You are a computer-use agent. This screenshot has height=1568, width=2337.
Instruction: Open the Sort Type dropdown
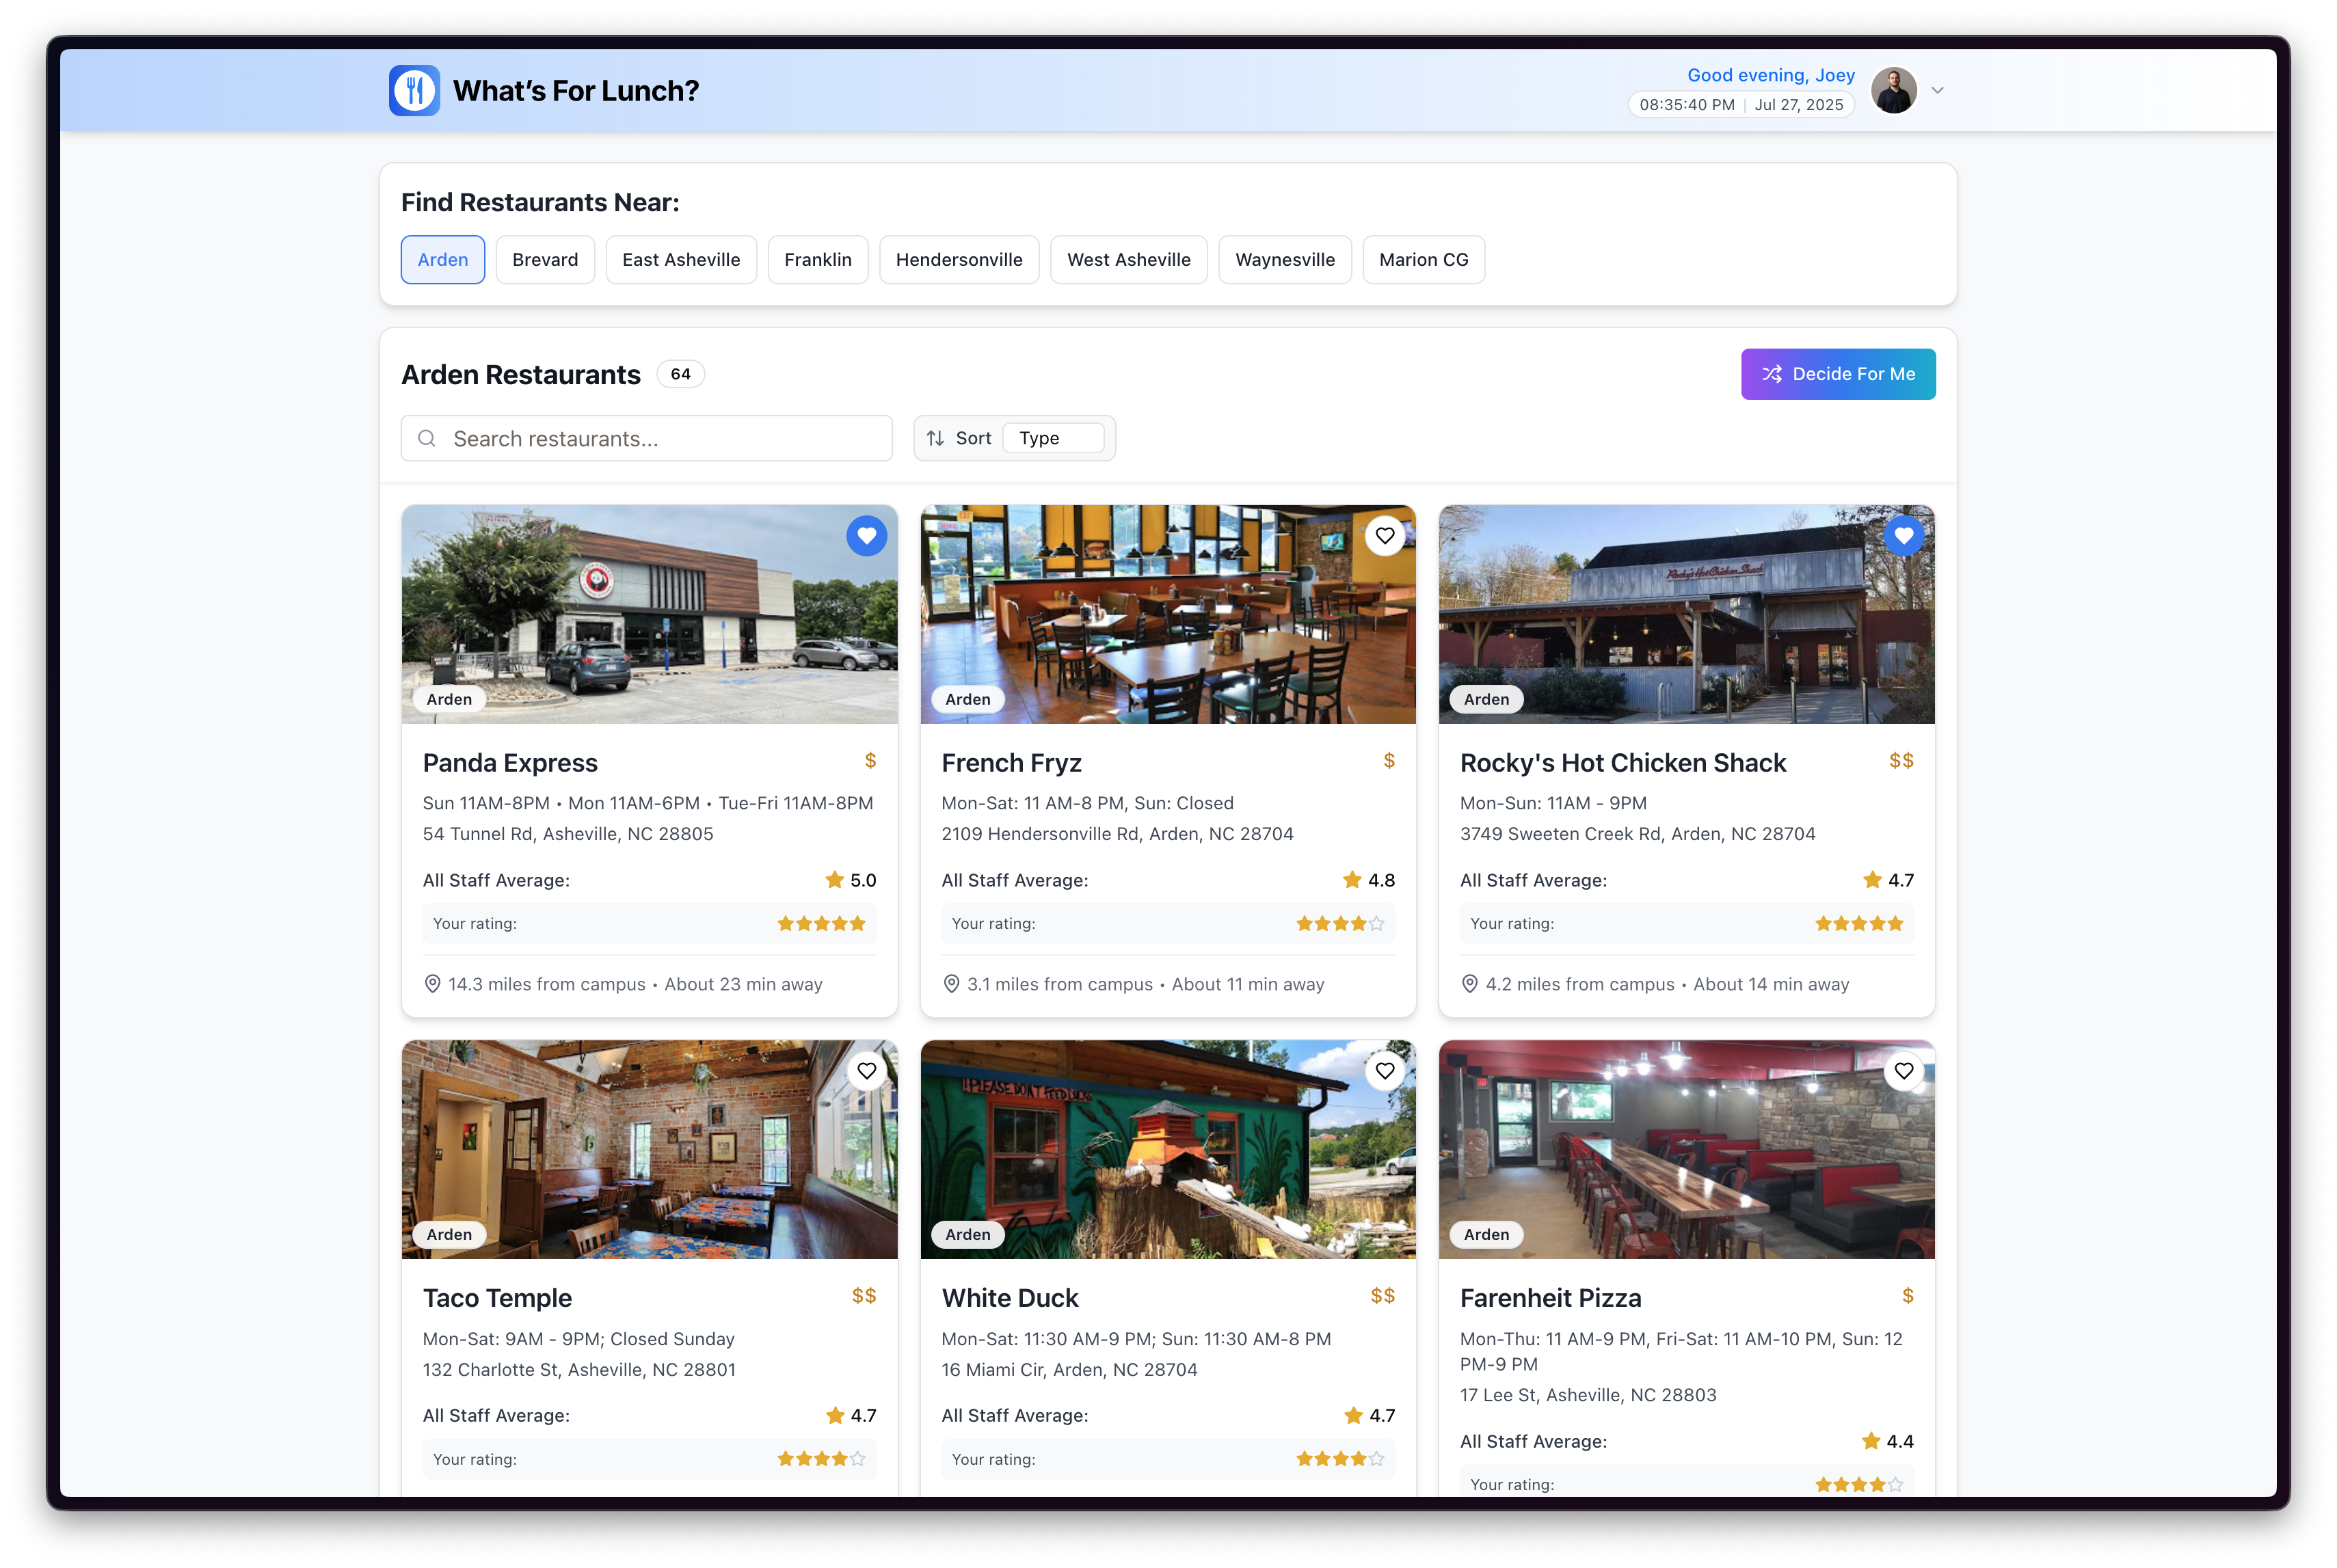pyautogui.click(x=1053, y=439)
